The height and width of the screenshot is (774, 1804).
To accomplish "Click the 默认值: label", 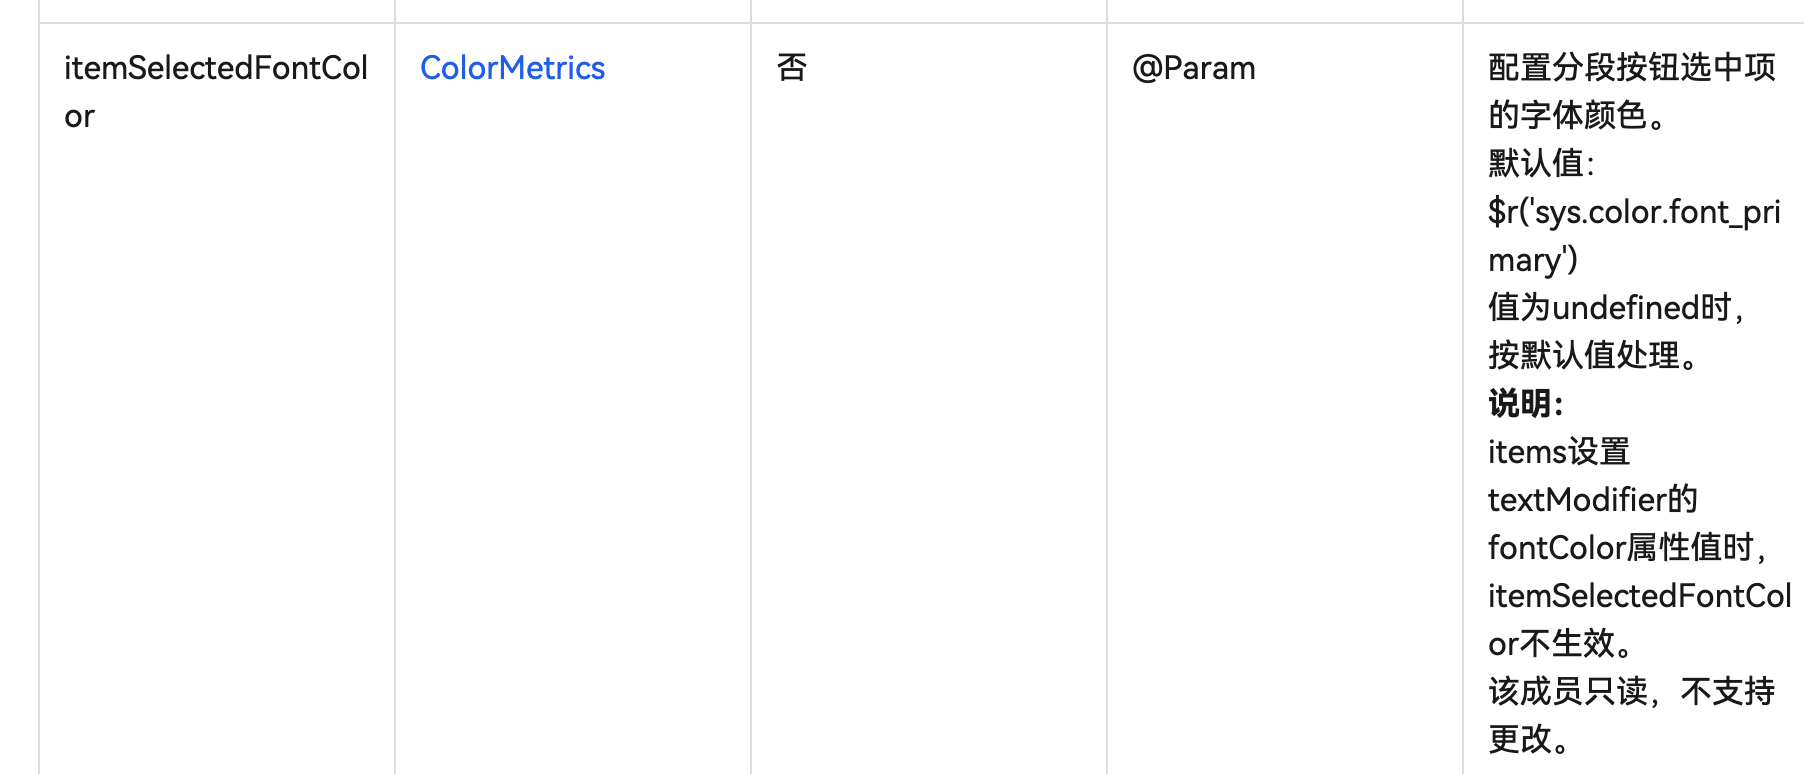I will tap(1541, 163).
